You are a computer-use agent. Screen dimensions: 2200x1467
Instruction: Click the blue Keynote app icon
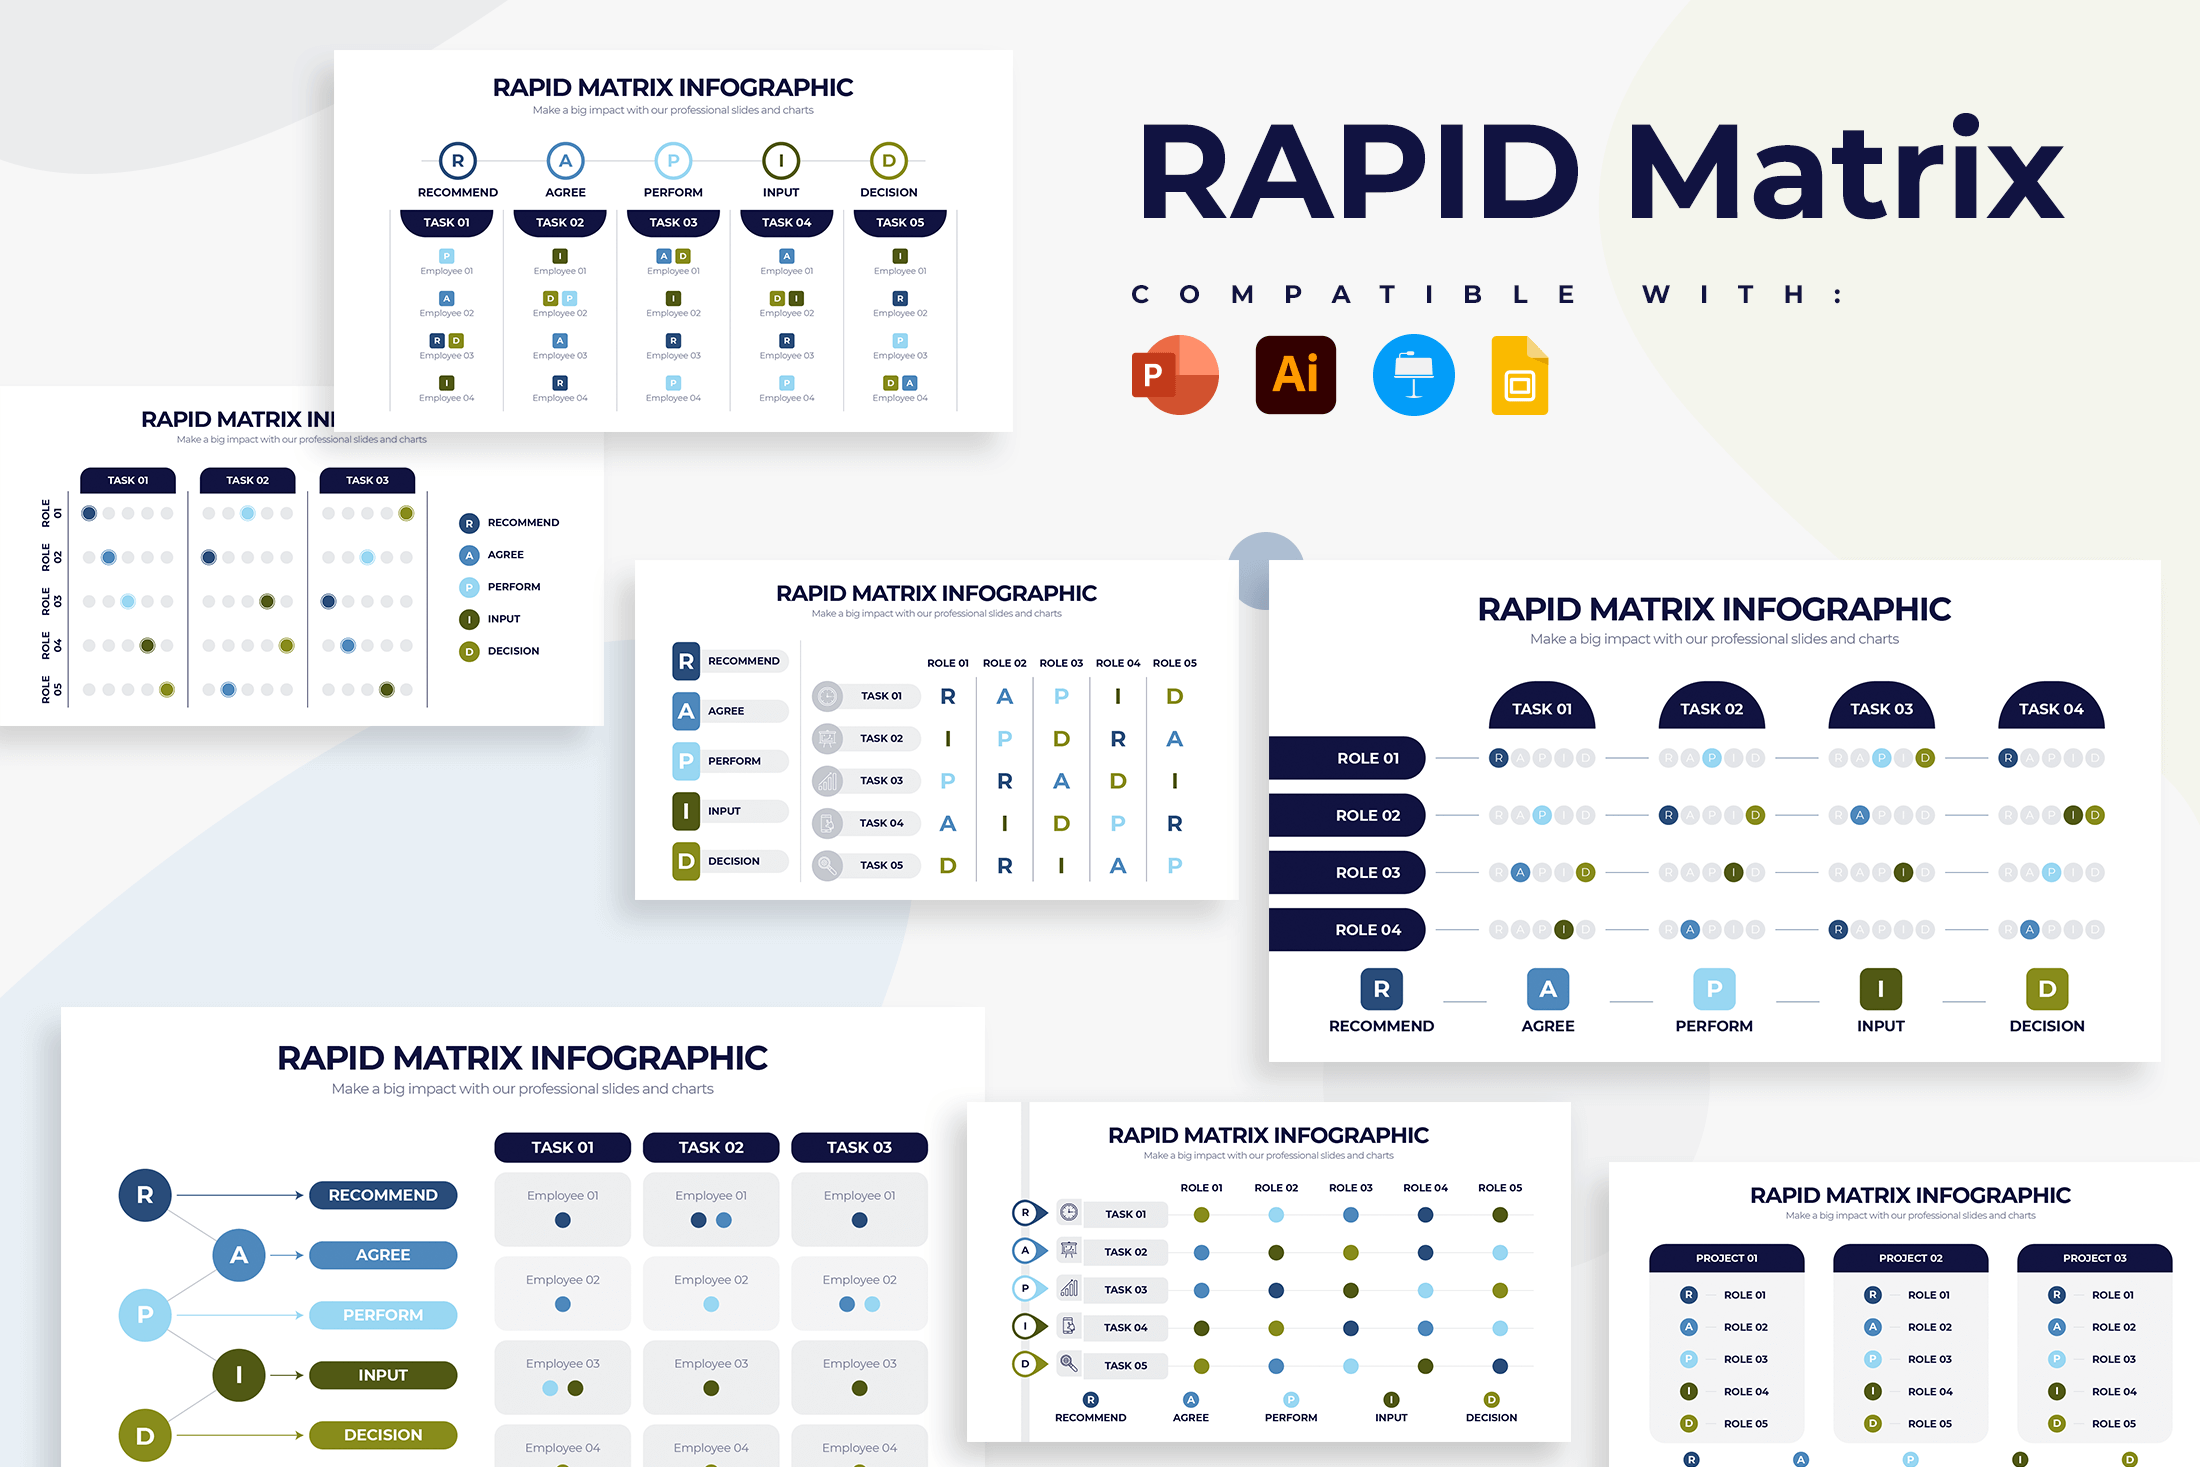1413,375
